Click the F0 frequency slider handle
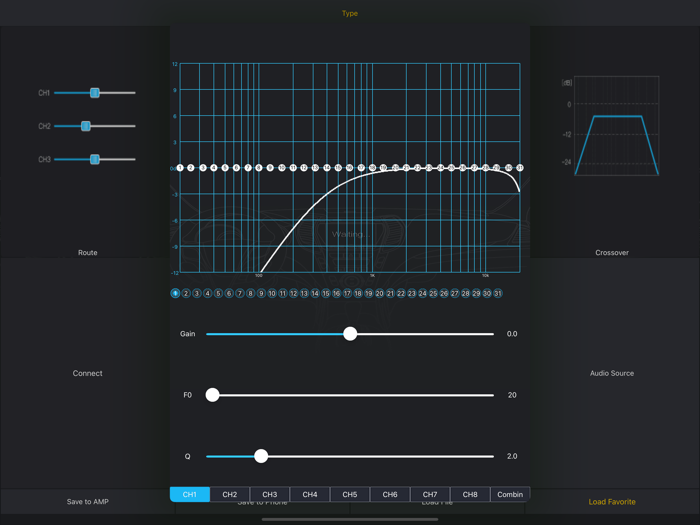The image size is (700, 525). (212, 395)
